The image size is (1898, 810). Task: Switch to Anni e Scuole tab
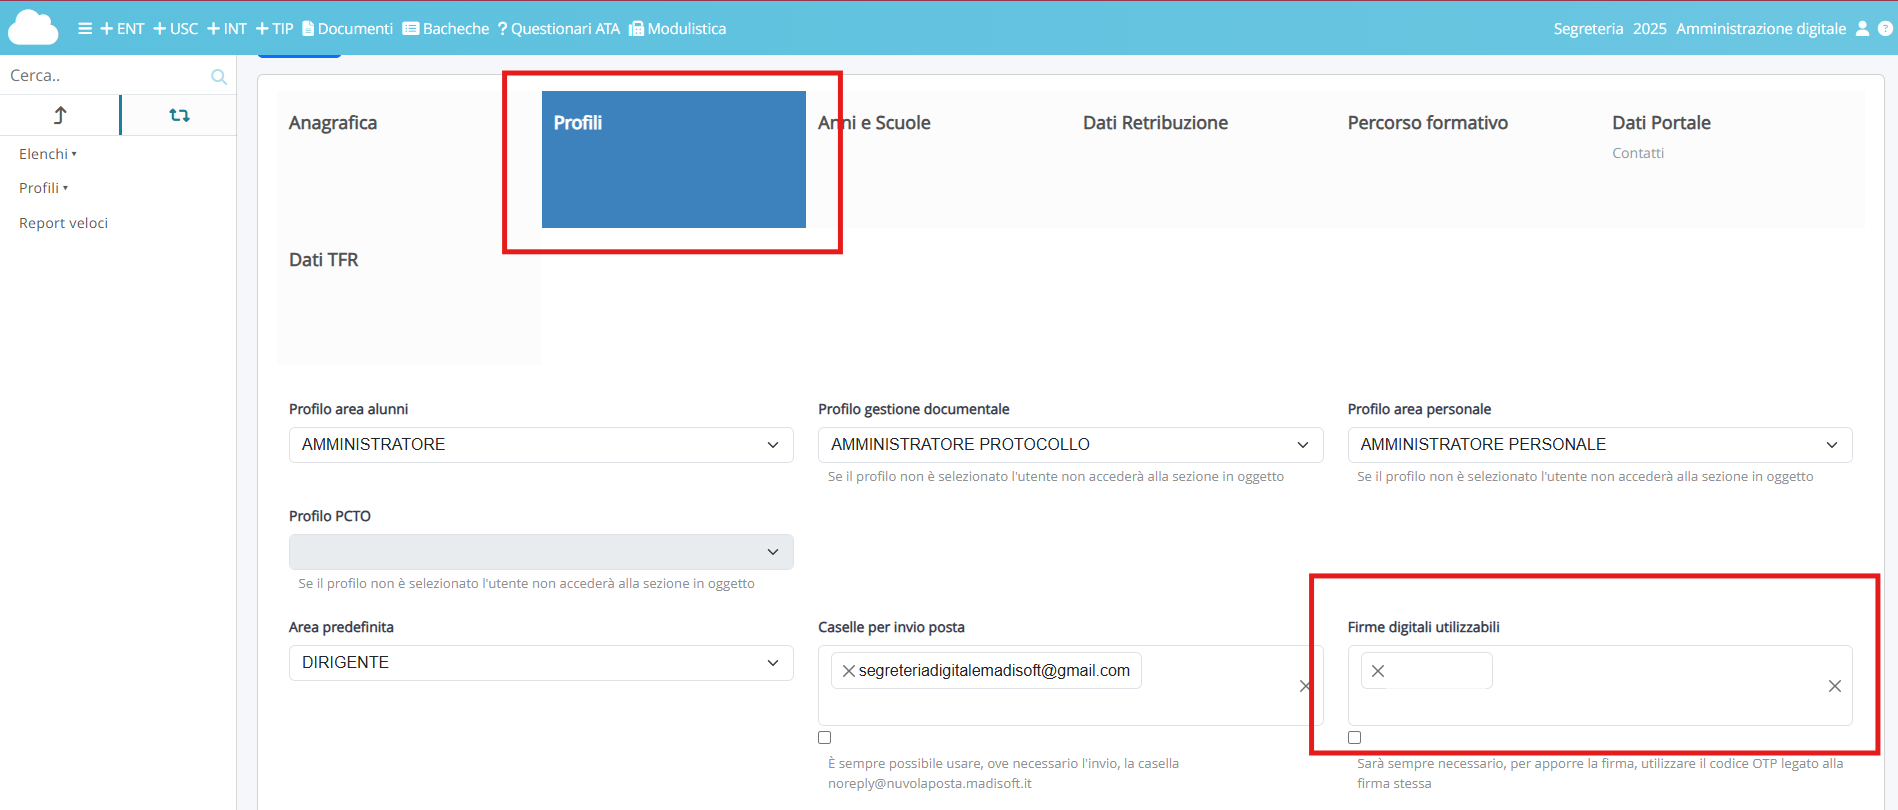(x=938, y=159)
